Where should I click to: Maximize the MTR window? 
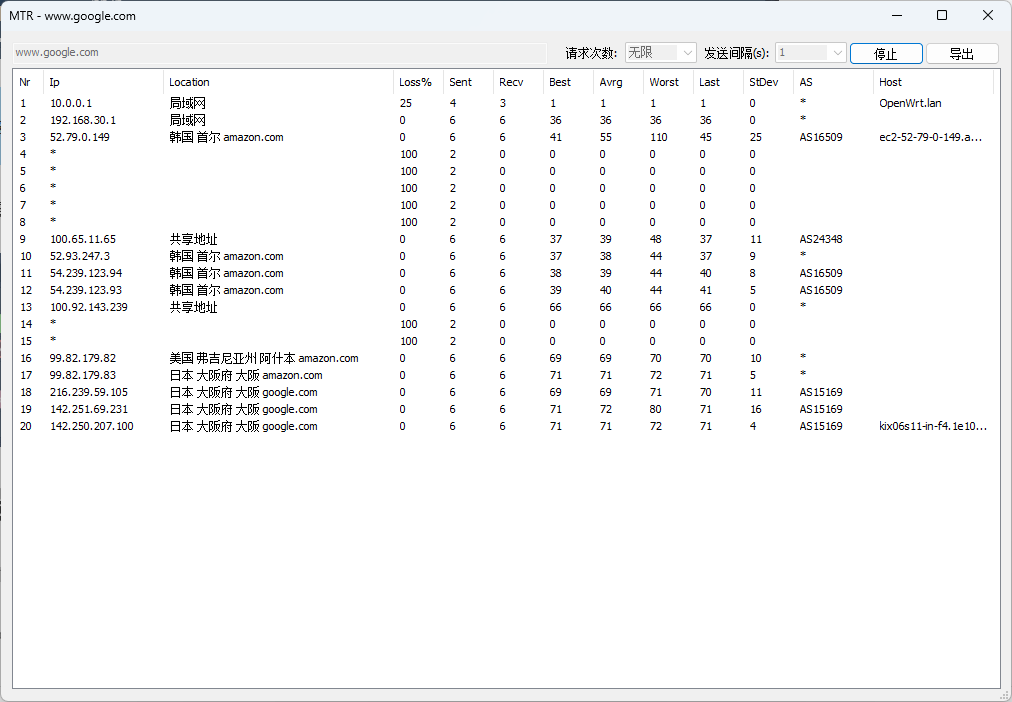[x=942, y=15]
